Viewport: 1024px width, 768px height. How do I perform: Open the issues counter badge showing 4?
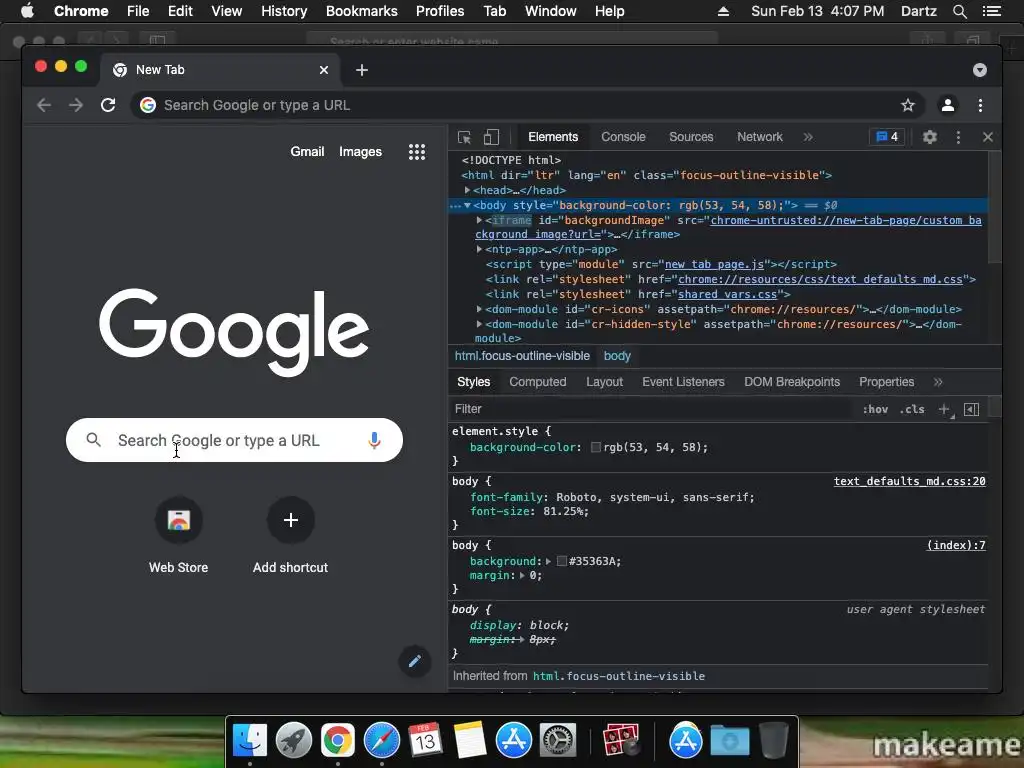tap(887, 136)
